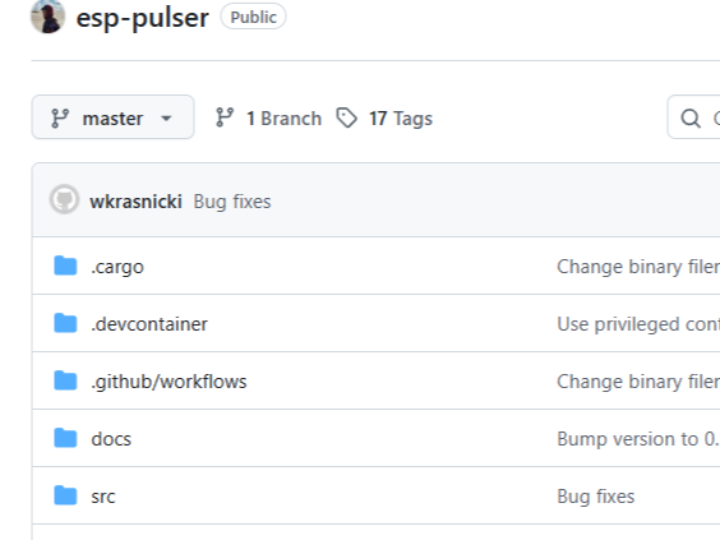This screenshot has height=540, width=720.
Task: Navigate into .github/workflows folder
Action: coord(168,381)
